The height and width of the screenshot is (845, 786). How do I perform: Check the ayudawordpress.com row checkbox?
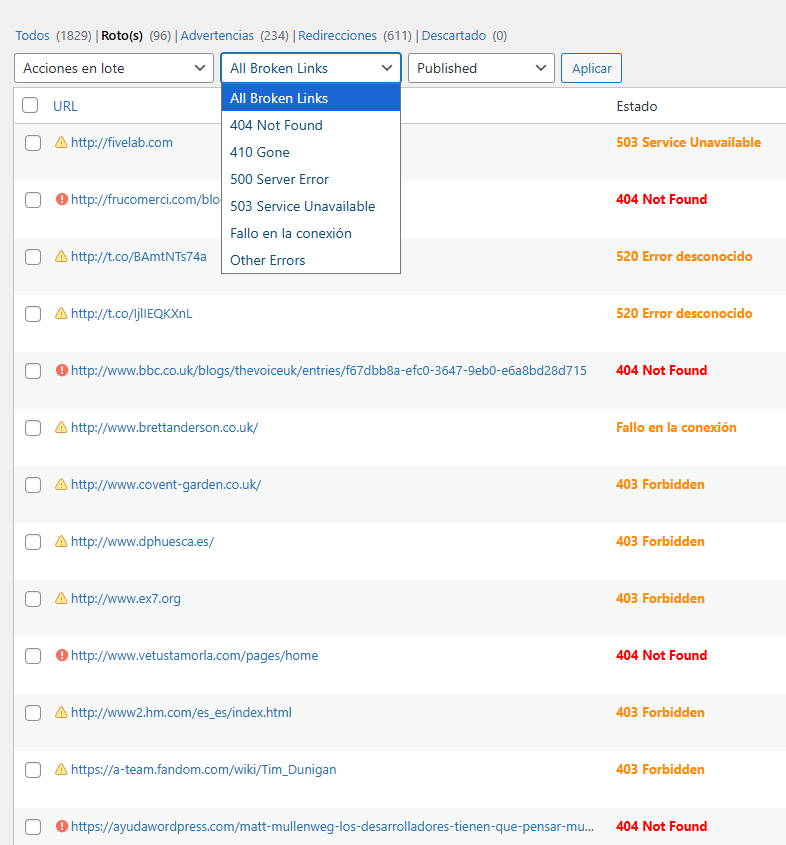[33, 827]
